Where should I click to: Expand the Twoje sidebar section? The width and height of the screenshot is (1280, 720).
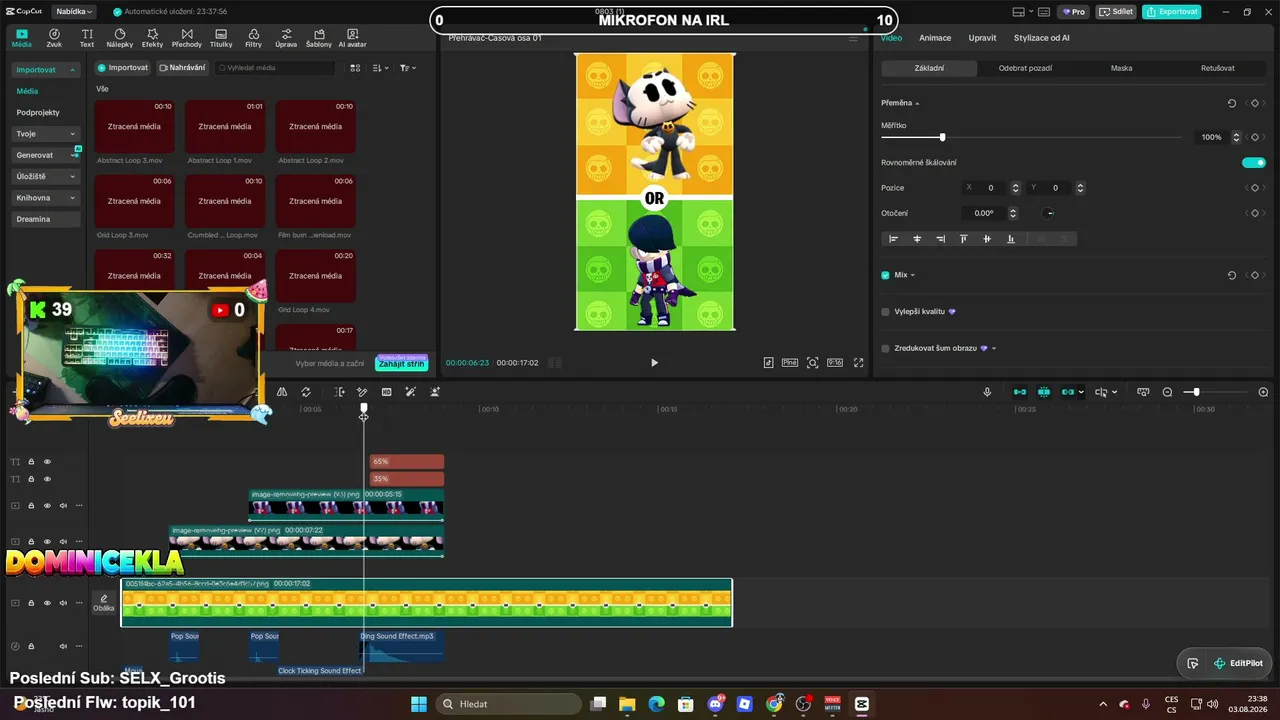(46, 134)
